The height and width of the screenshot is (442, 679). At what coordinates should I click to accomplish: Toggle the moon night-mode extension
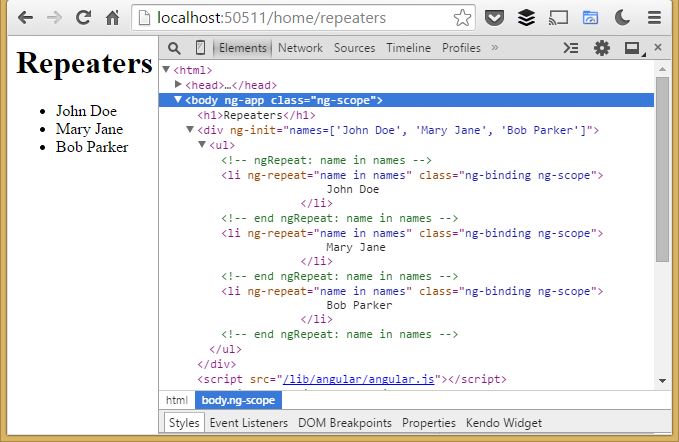click(x=622, y=18)
